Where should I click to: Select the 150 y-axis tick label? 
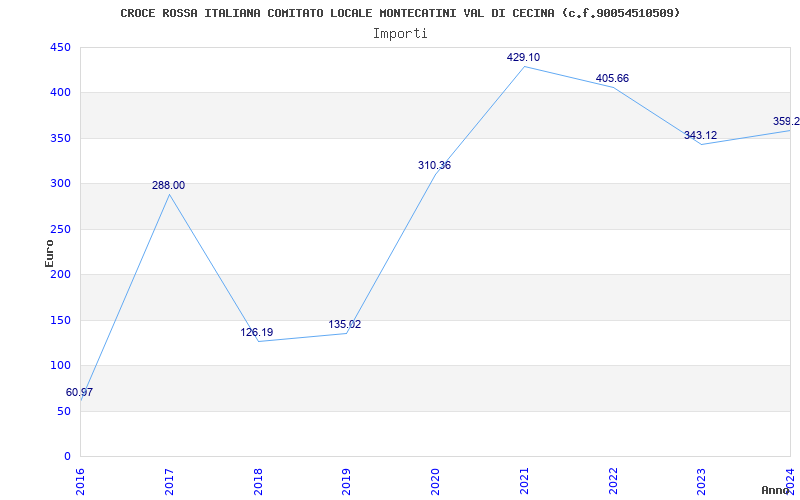click(60, 320)
